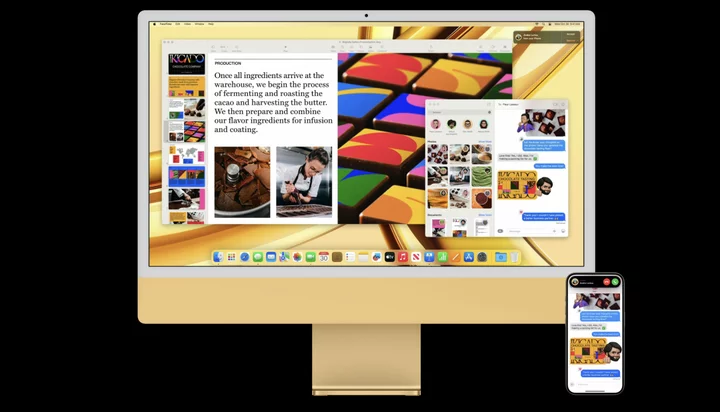Image resolution: width=720 pixels, height=412 pixels.
Task: Open the Photos app in Dock
Action: pos(297,257)
